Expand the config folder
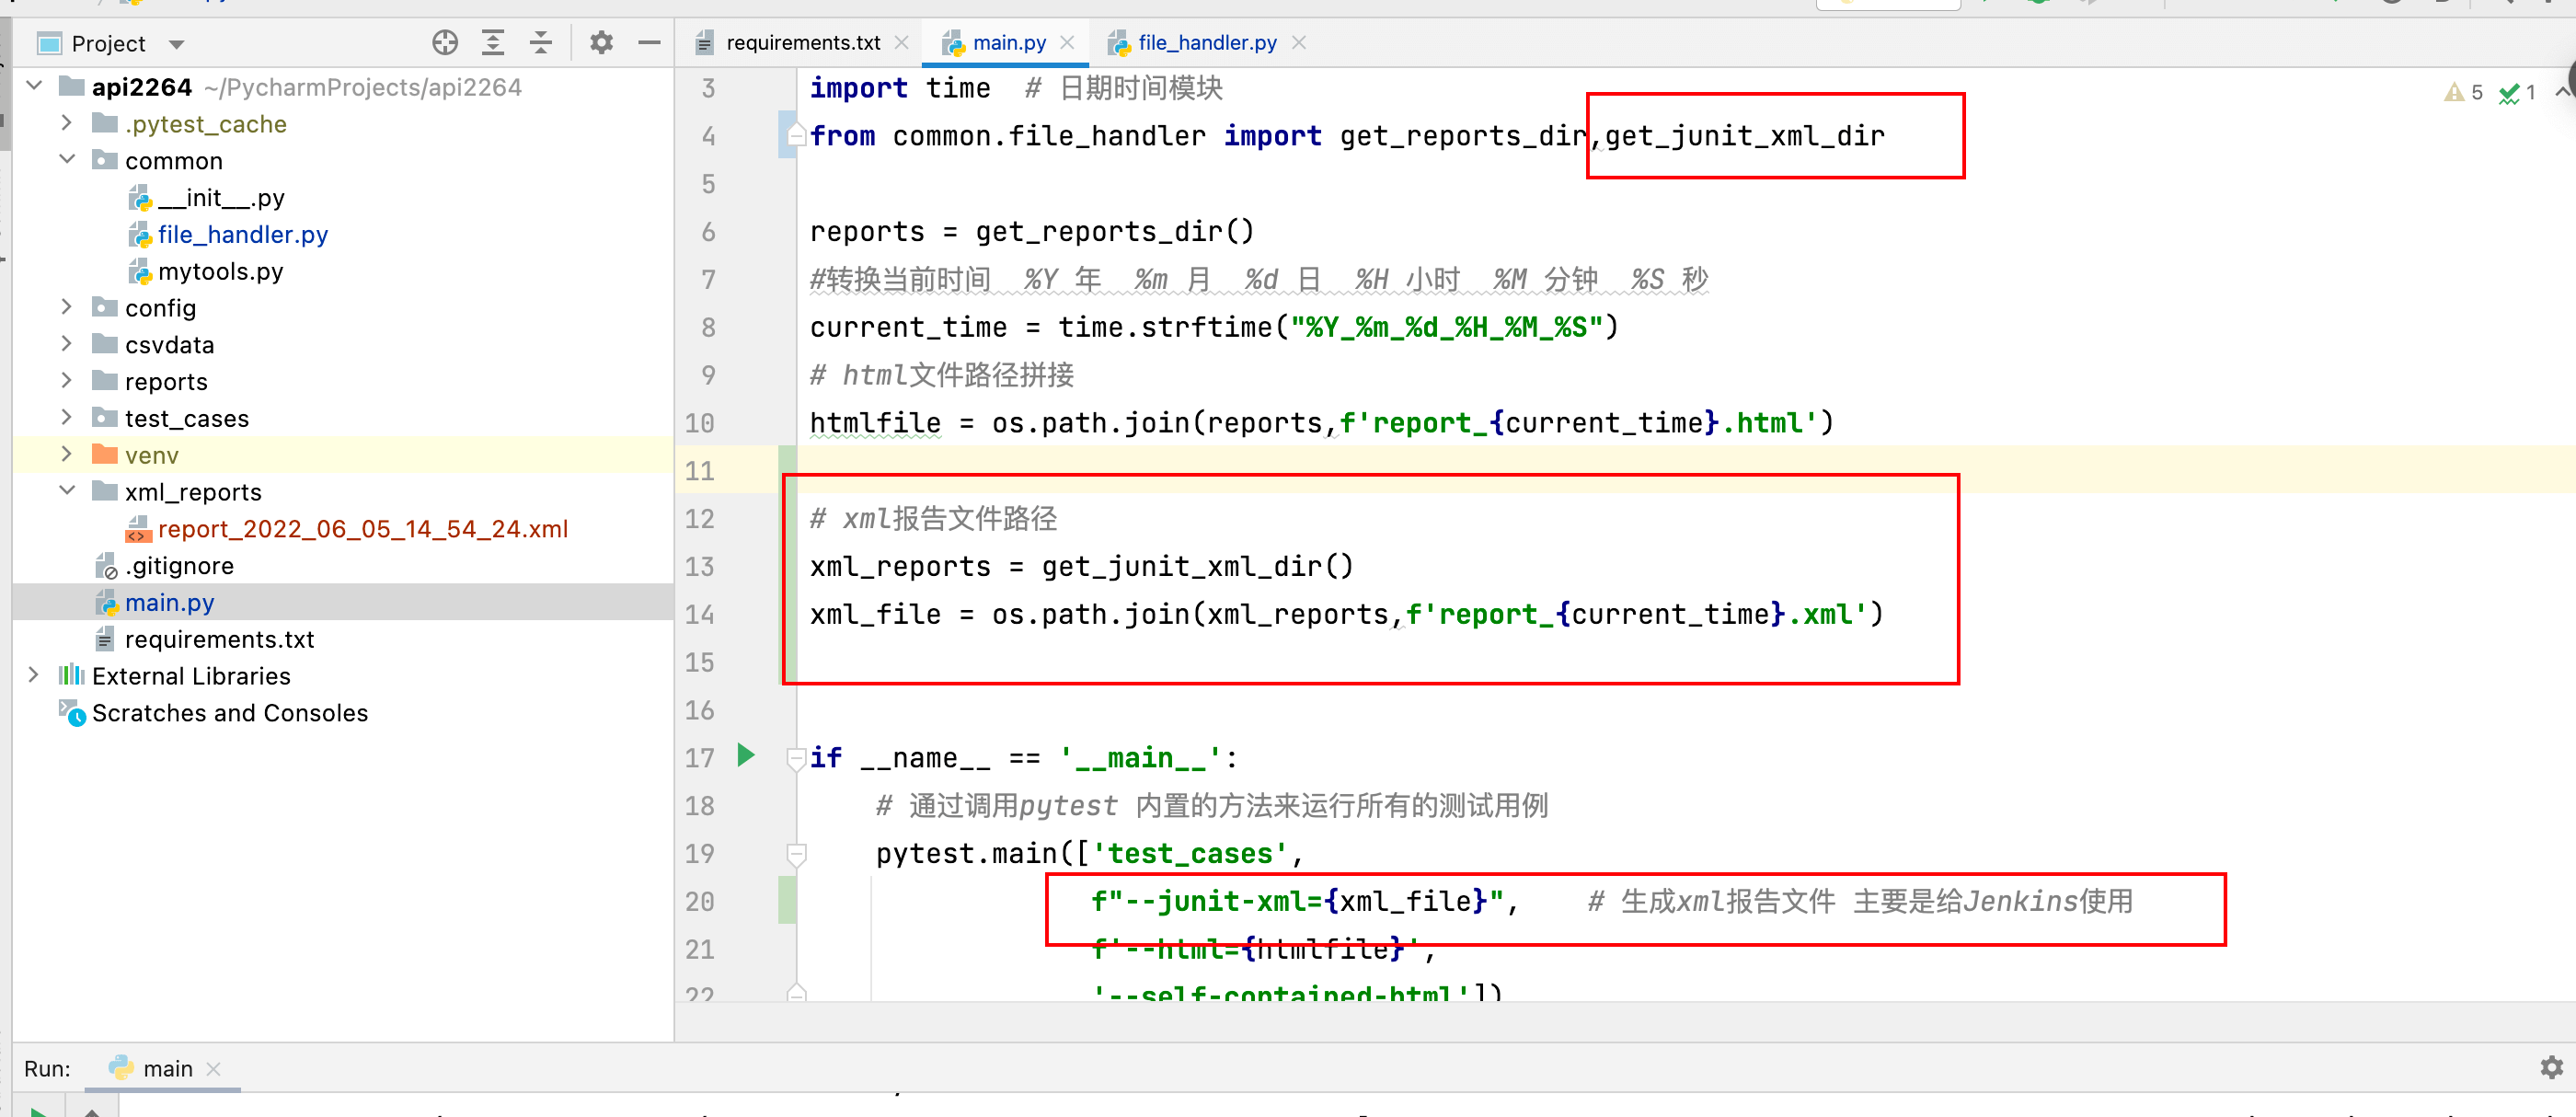The image size is (2576, 1117). (67, 307)
